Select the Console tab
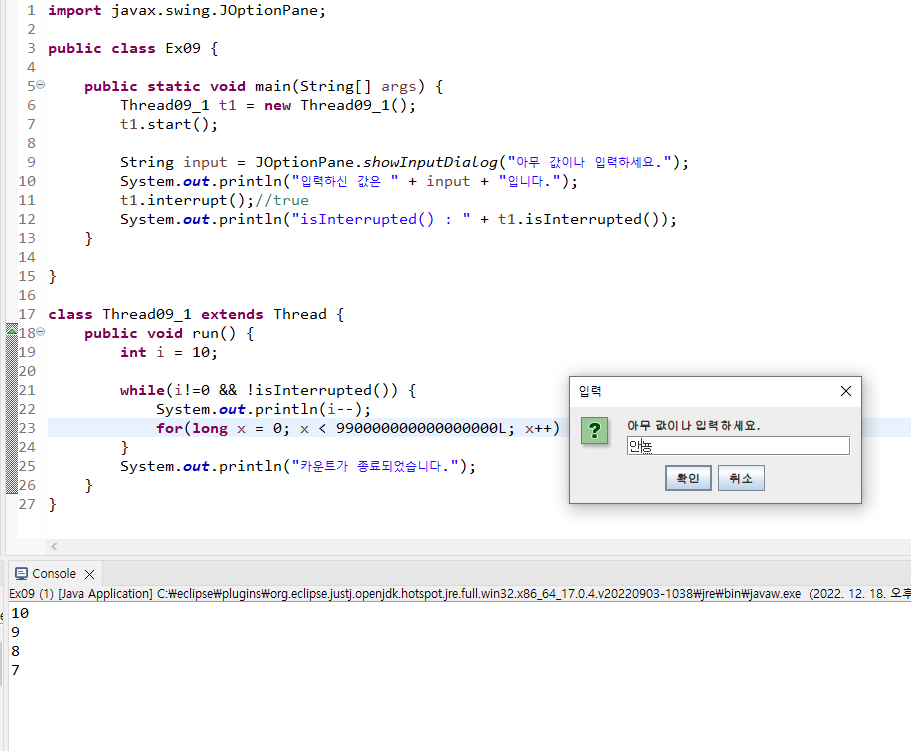 pos(54,574)
